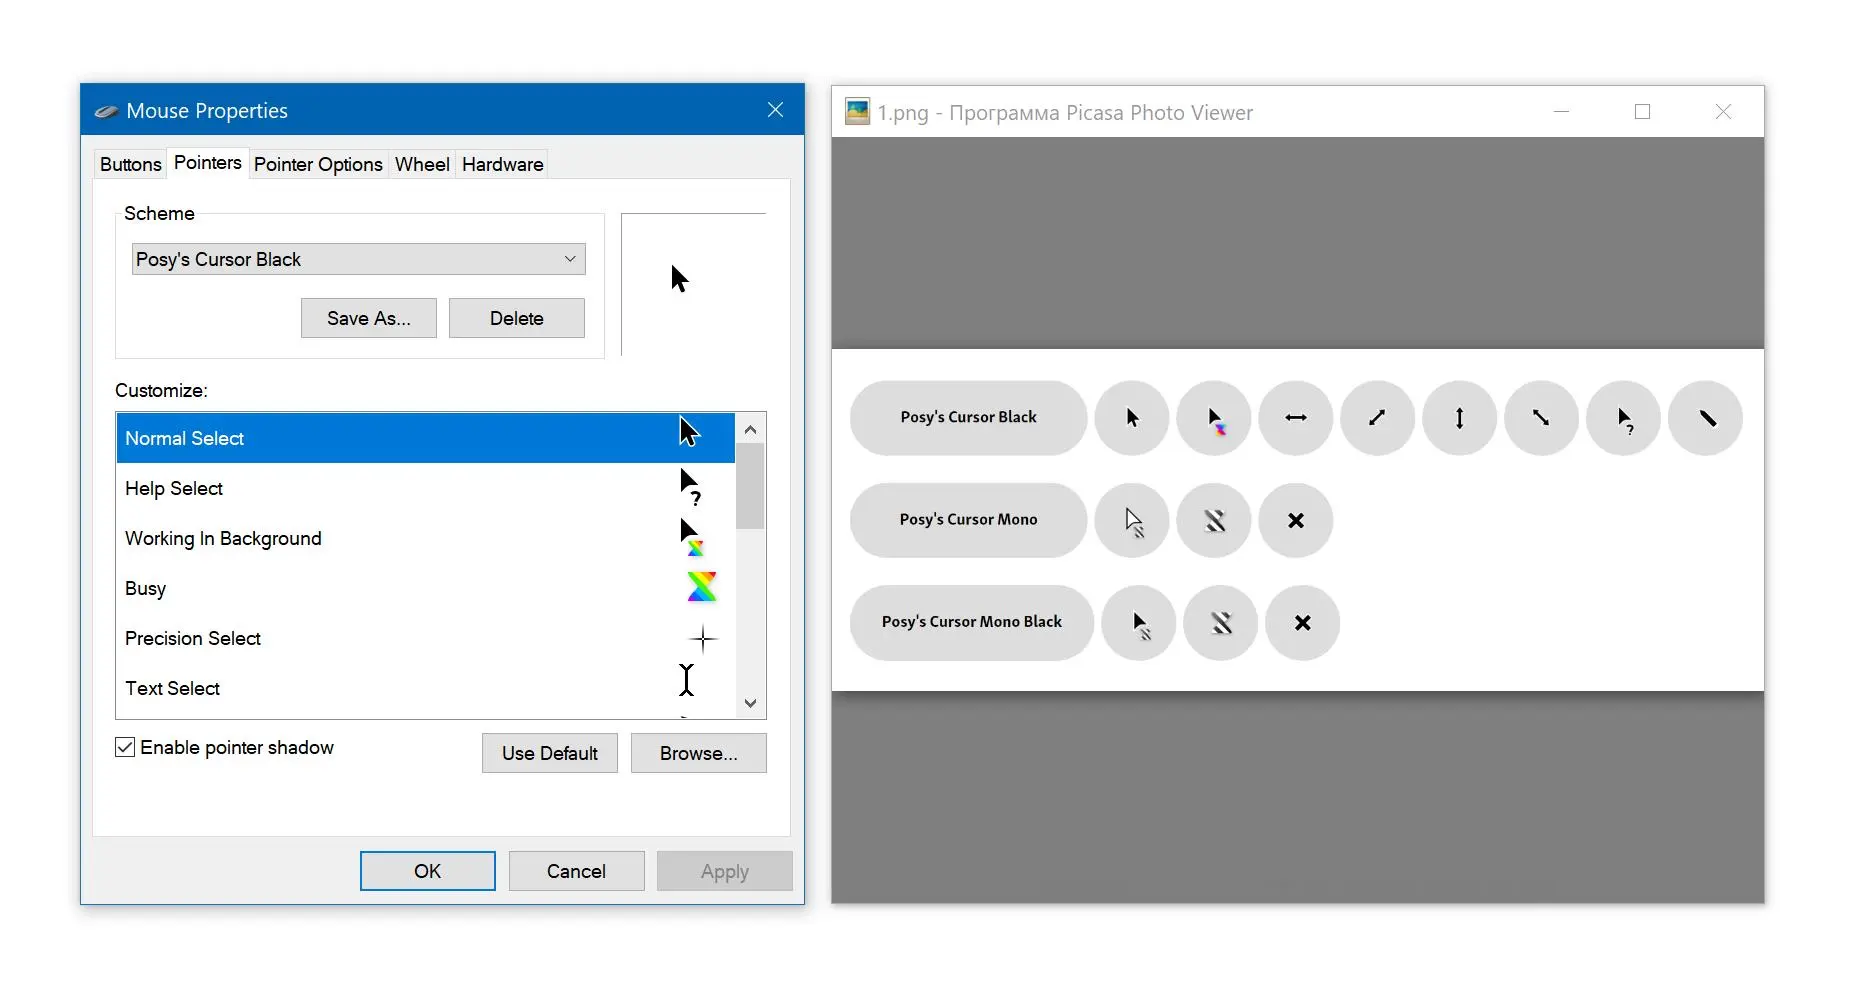The width and height of the screenshot is (1849, 991).
Task: Click the Scheme dropdown chevron arrow
Action: [x=570, y=259]
